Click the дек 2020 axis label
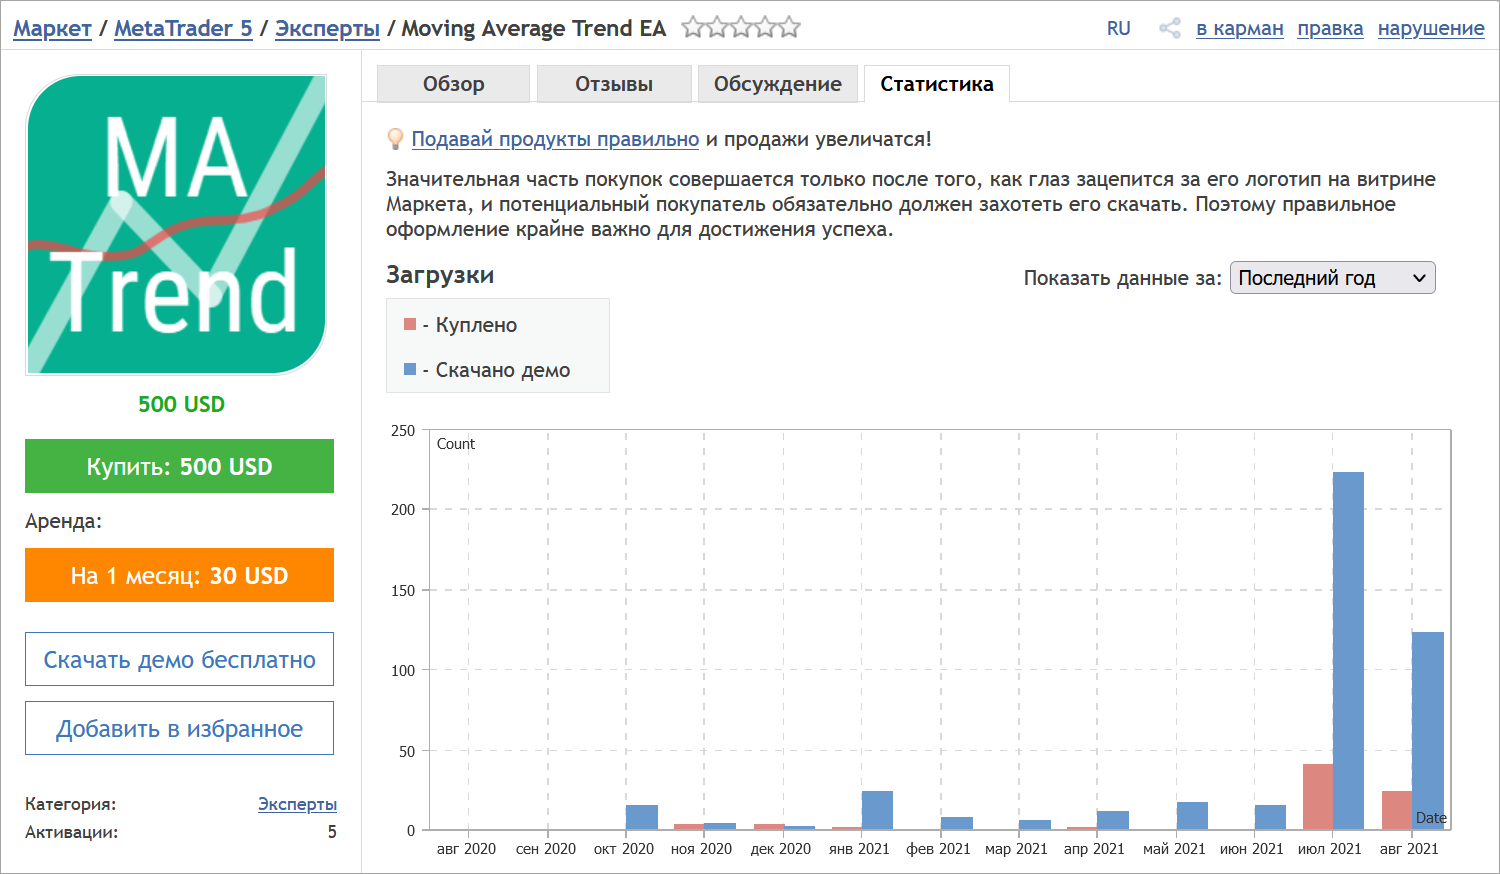The image size is (1500, 874). point(781,849)
